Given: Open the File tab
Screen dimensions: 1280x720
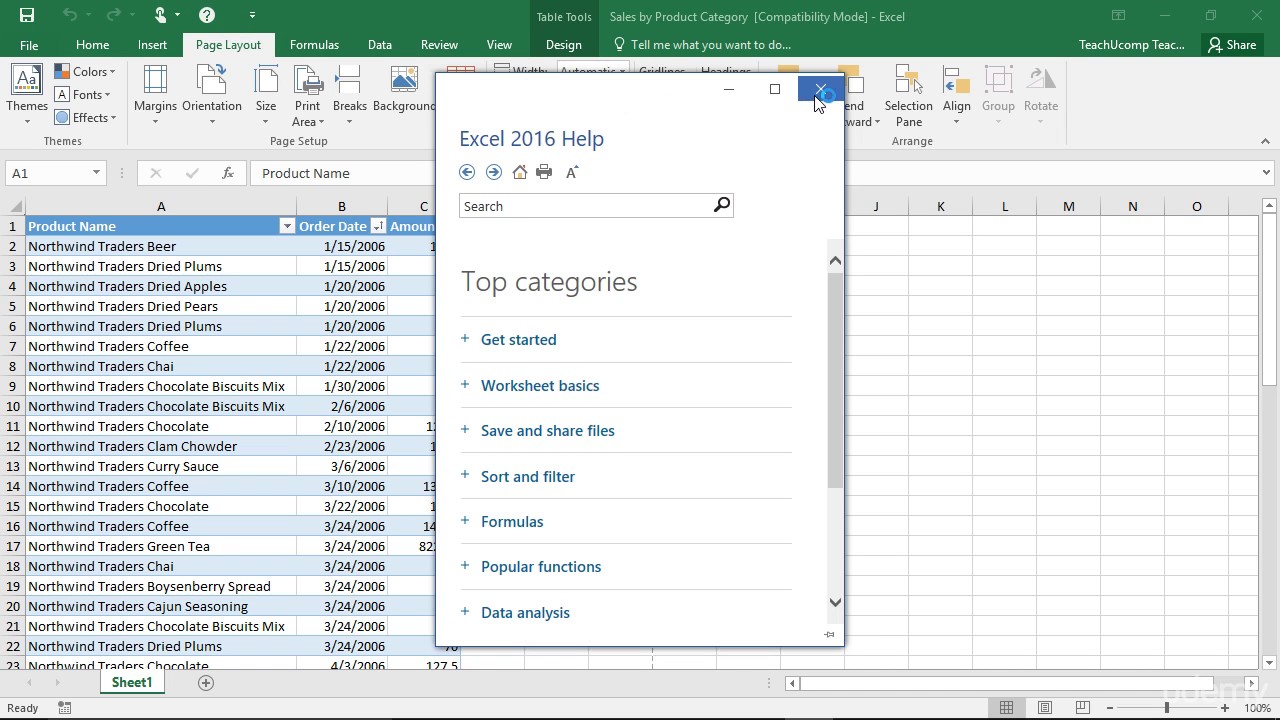Looking at the screenshot, I should point(29,45).
